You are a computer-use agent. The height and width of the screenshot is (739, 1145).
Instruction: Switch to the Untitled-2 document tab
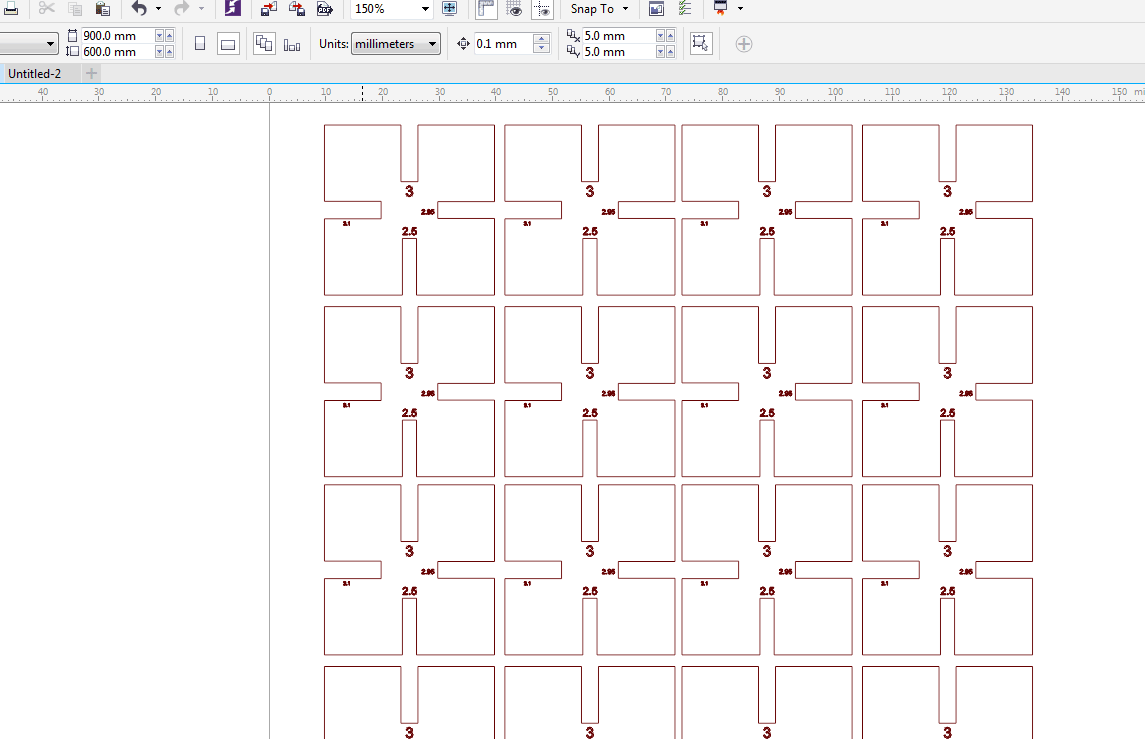[x=34, y=73]
